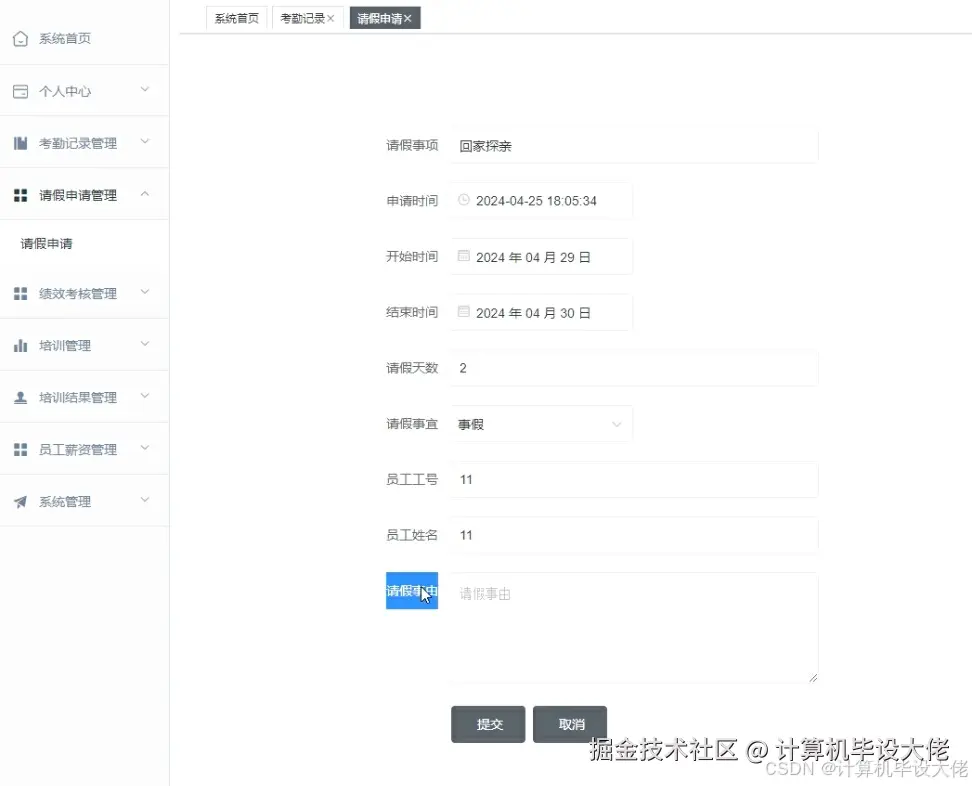This screenshot has width=972, height=786.
Task: Select the 个人中心 sidebar icon
Action: [22, 90]
